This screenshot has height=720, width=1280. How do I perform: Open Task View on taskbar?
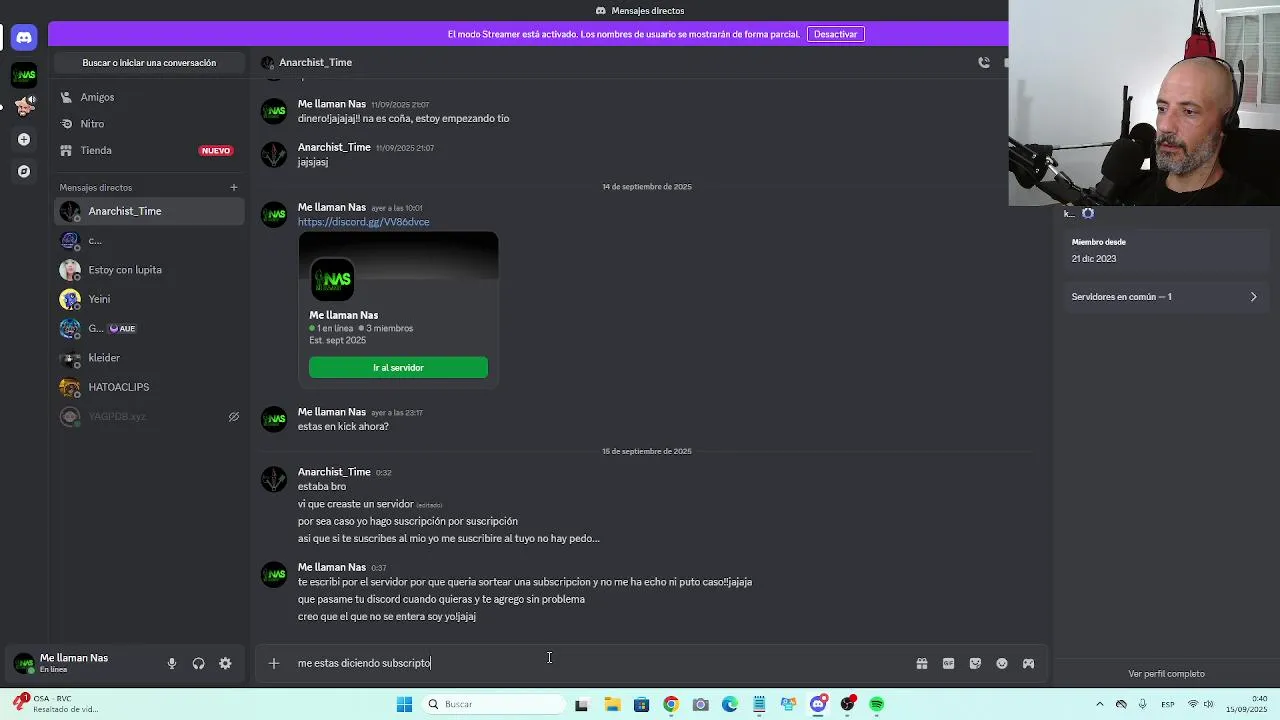581,704
